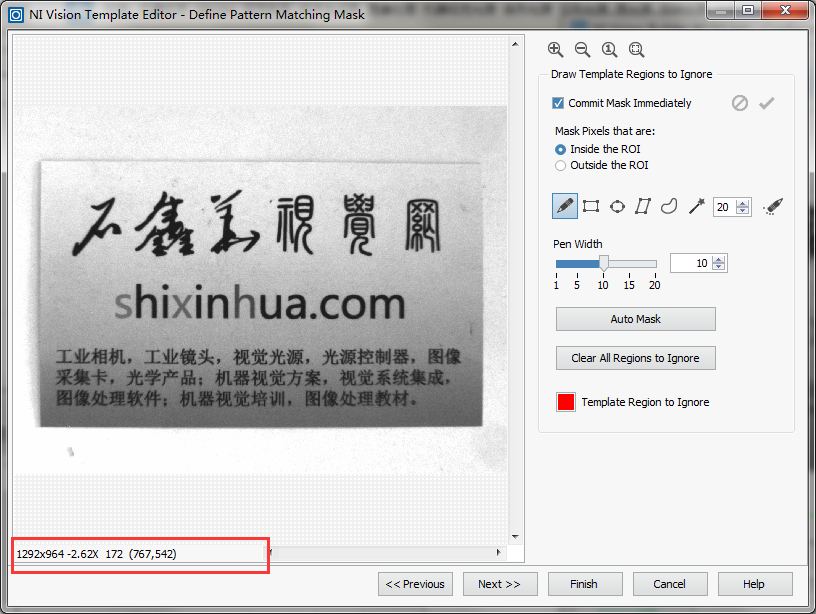Screen dimensions: 816x614
Task: Select the magic wand tool
Action: (696, 206)
